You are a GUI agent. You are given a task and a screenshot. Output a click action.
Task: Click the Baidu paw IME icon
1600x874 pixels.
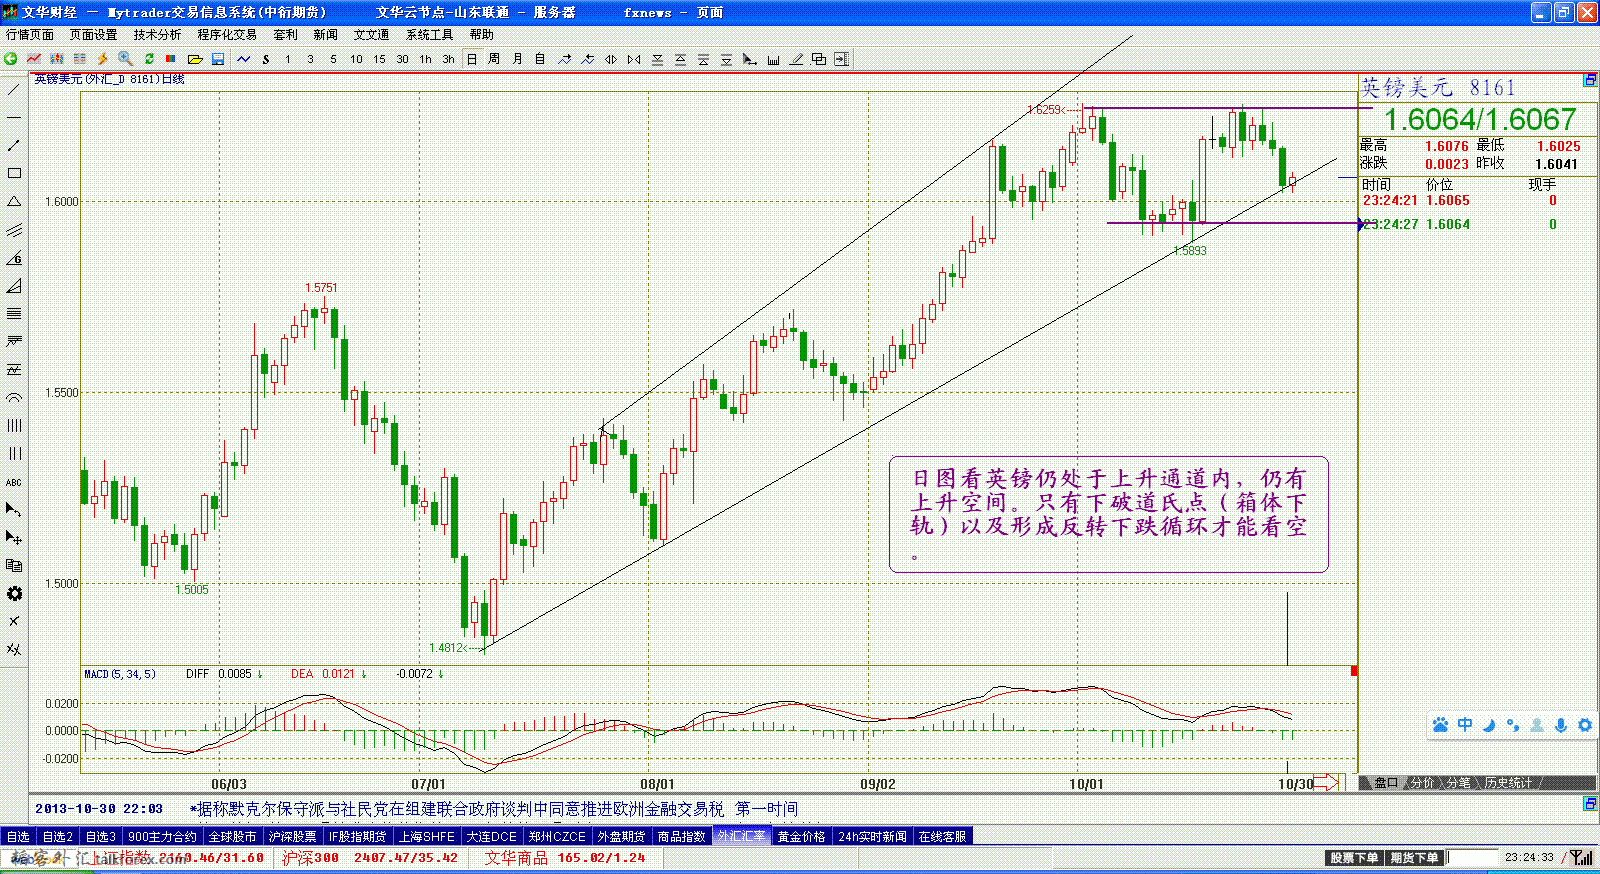(1440, 725)
